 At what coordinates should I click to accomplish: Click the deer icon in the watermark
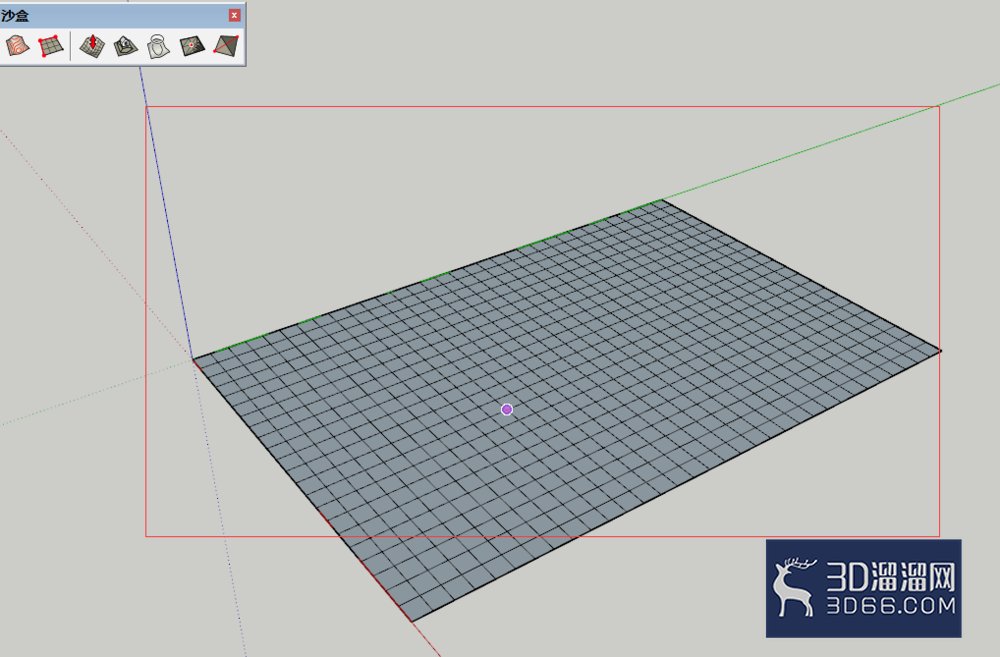coord(793,587)
